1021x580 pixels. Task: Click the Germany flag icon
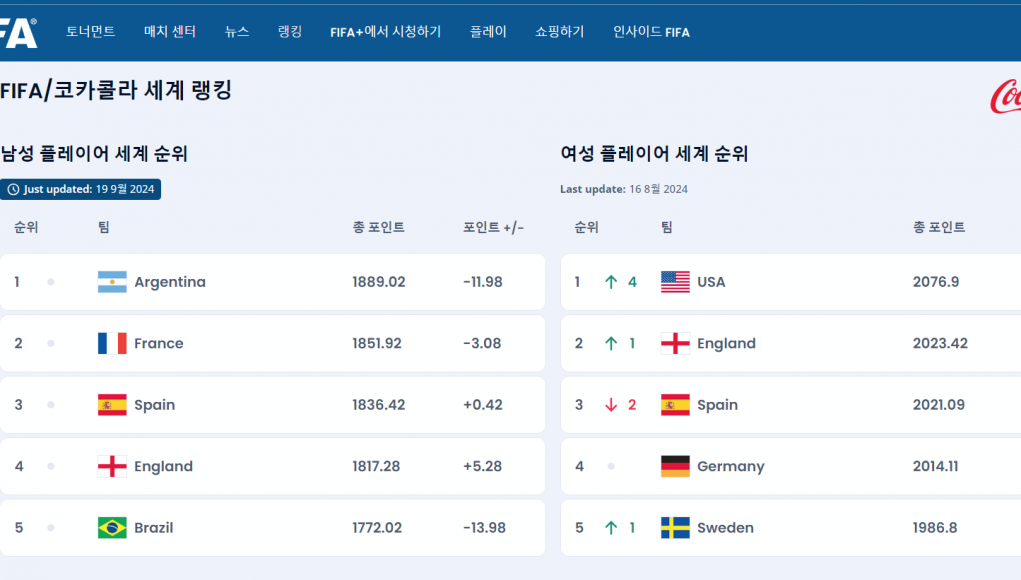coord(675,466)
